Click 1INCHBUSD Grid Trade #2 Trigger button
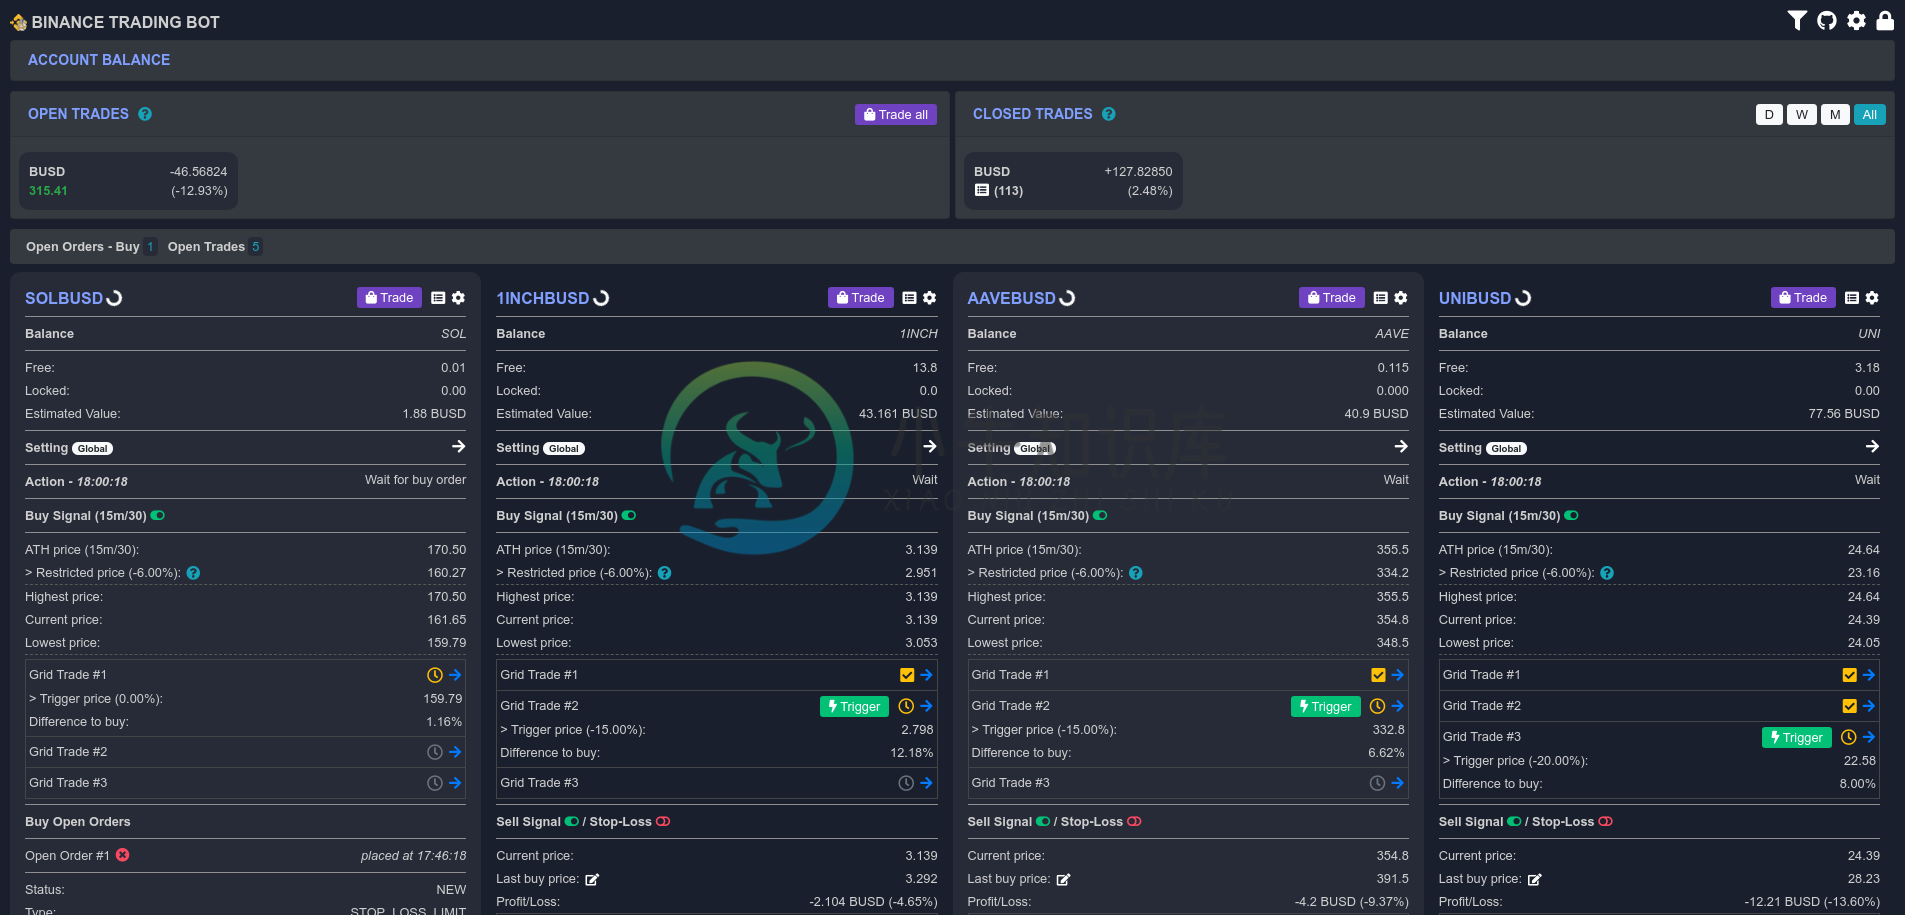 (854, 707)
